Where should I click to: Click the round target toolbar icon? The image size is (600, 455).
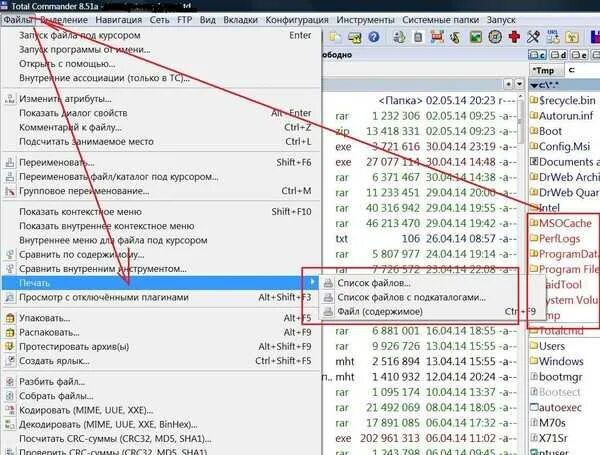coord(495,37)
